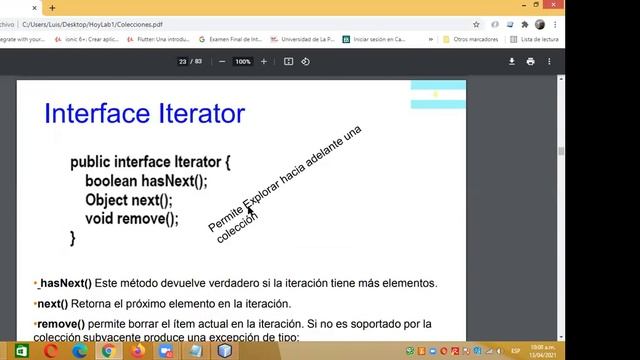640x360 pixels.
Task: Toggle fit to page in PDF toolbar
Action: click(x=289, y=62)
